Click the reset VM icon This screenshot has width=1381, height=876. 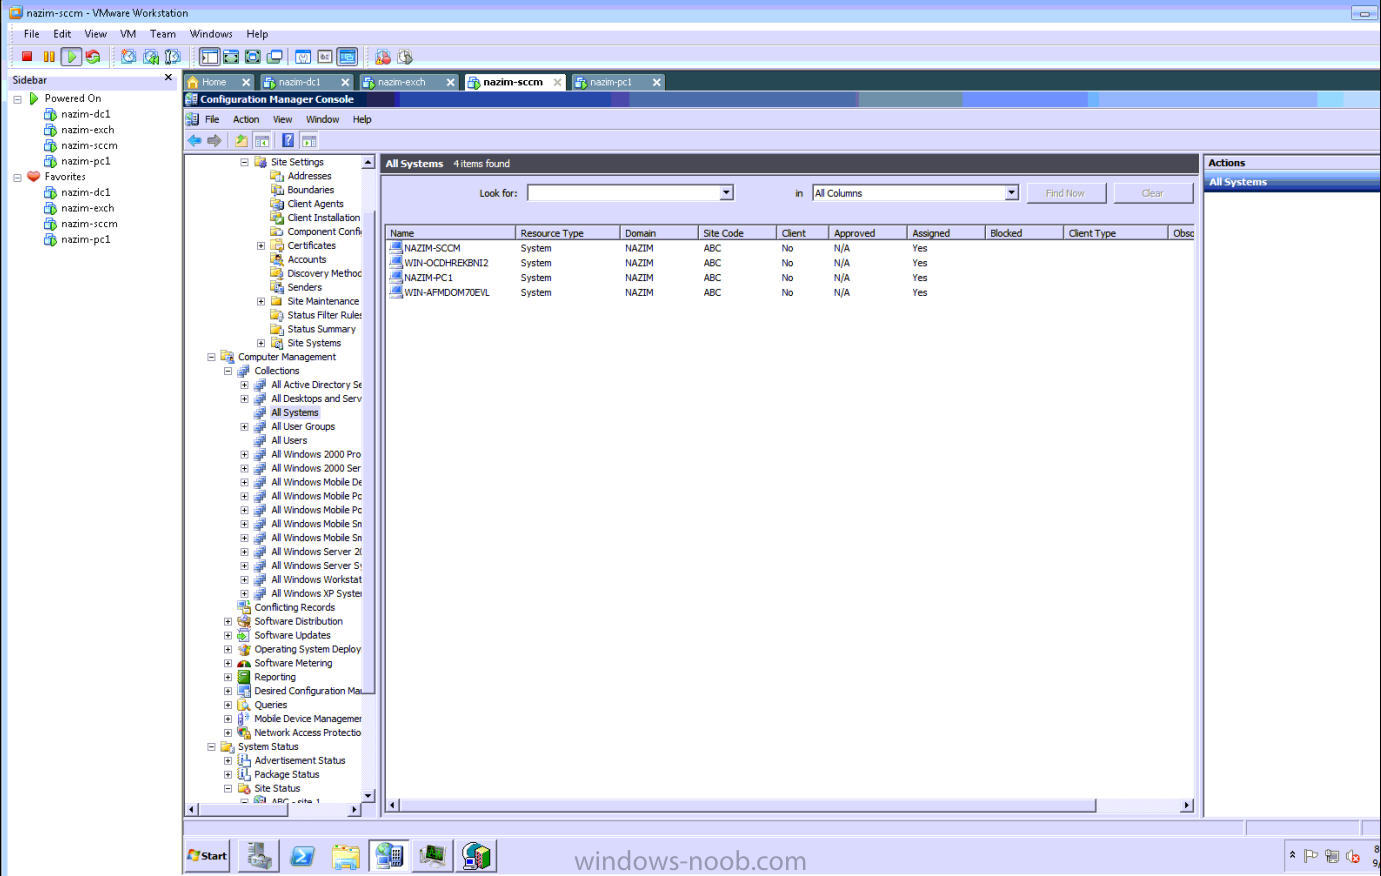click(93, 57)
